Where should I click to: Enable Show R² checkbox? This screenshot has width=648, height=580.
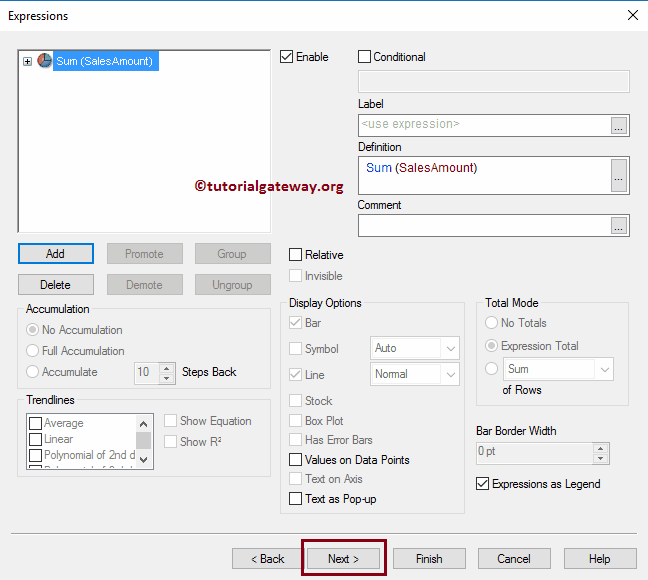[170, 442]
